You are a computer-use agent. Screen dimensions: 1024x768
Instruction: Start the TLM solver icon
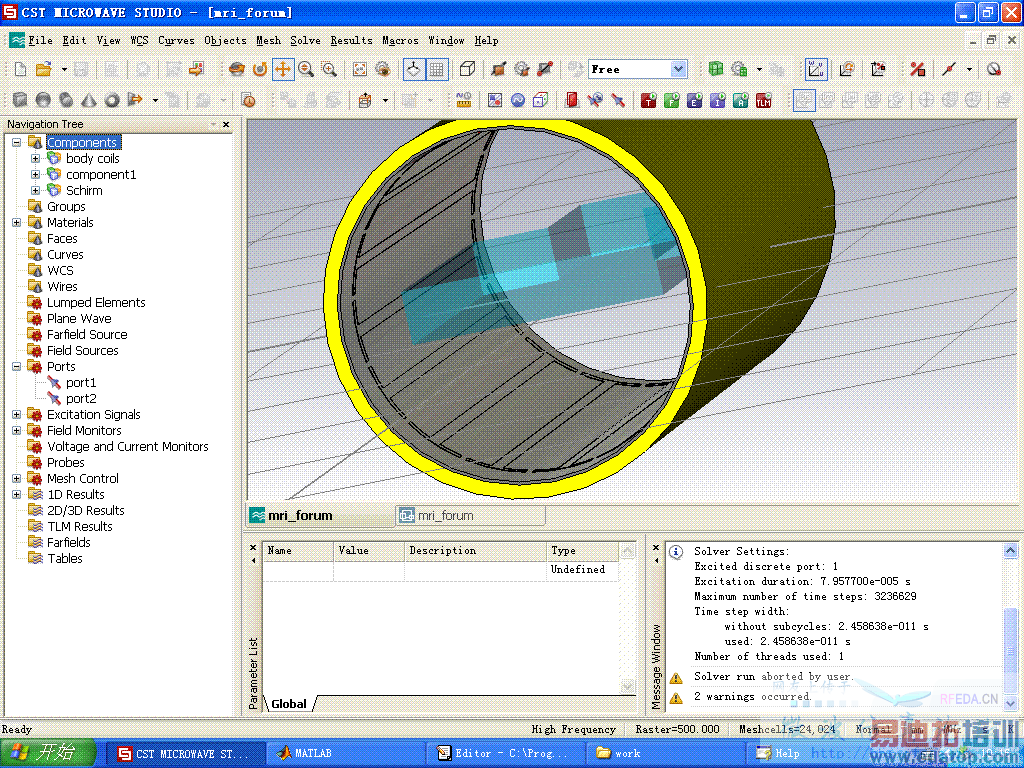point(763,100)
